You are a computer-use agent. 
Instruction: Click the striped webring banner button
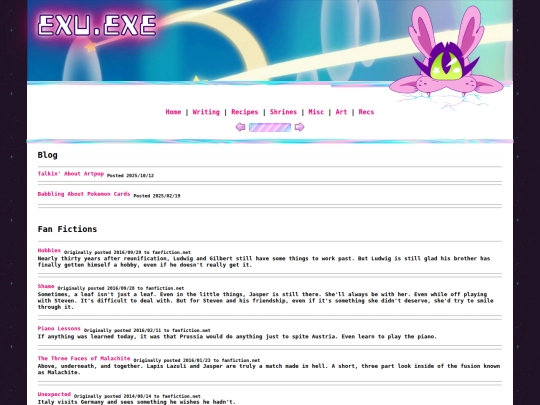270,127
